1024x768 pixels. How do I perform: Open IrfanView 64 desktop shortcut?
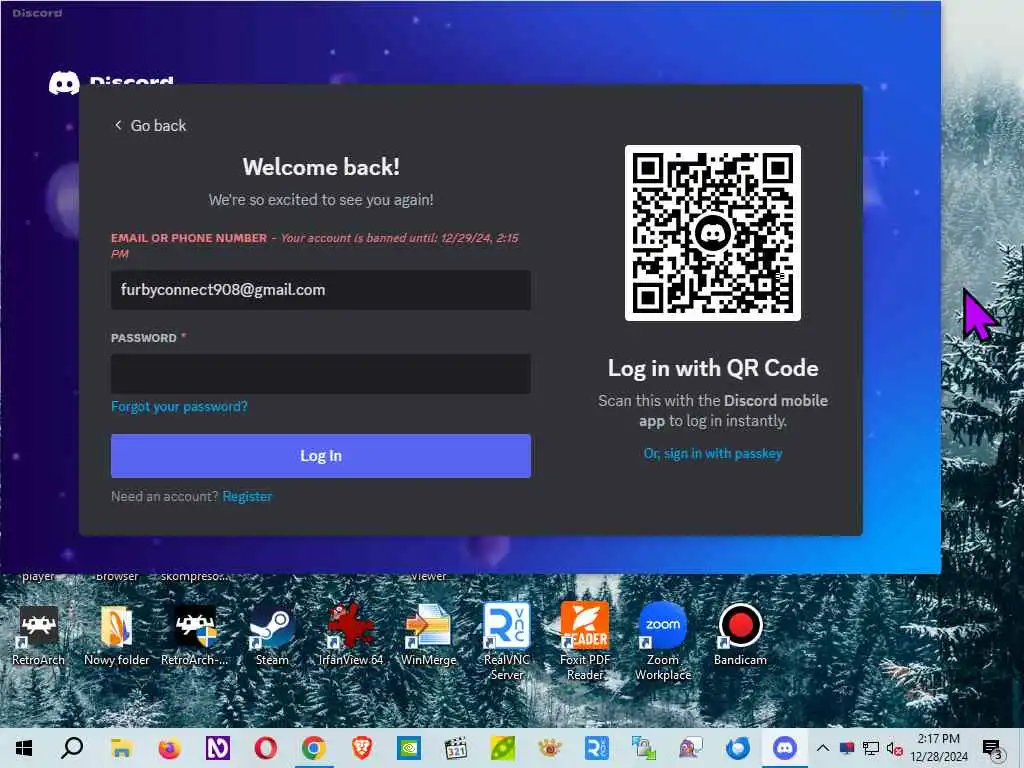[351, 636]
